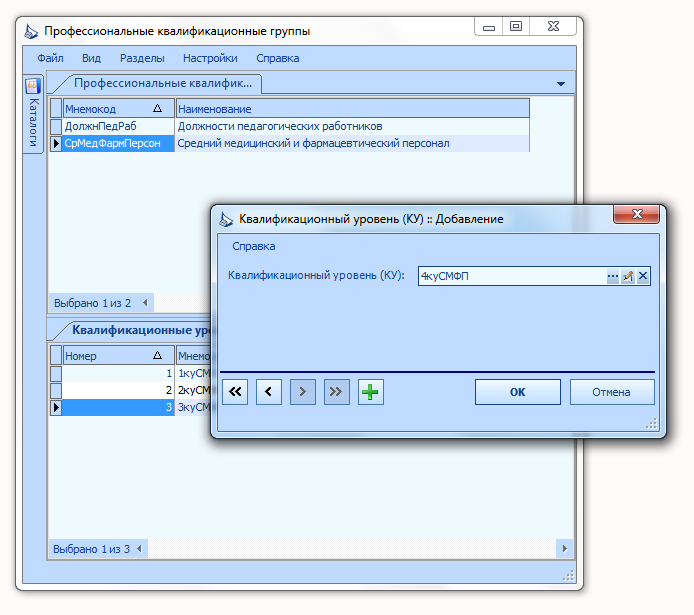Click the 'Квалификационный уровень (КУ):' label

tap(316, 275)
